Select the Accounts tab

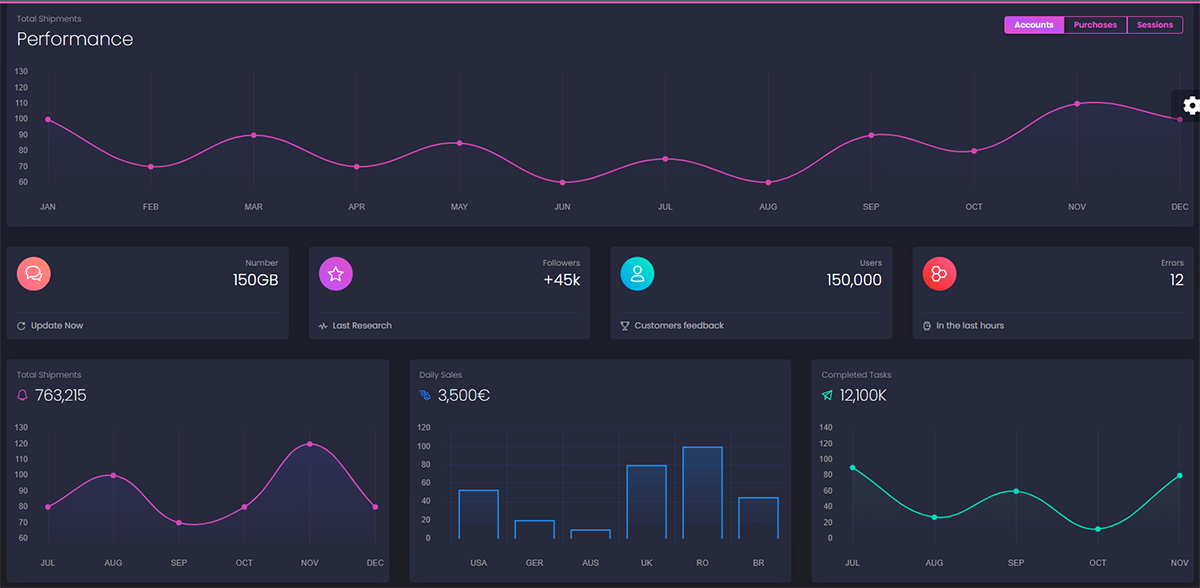[1034, 24]
